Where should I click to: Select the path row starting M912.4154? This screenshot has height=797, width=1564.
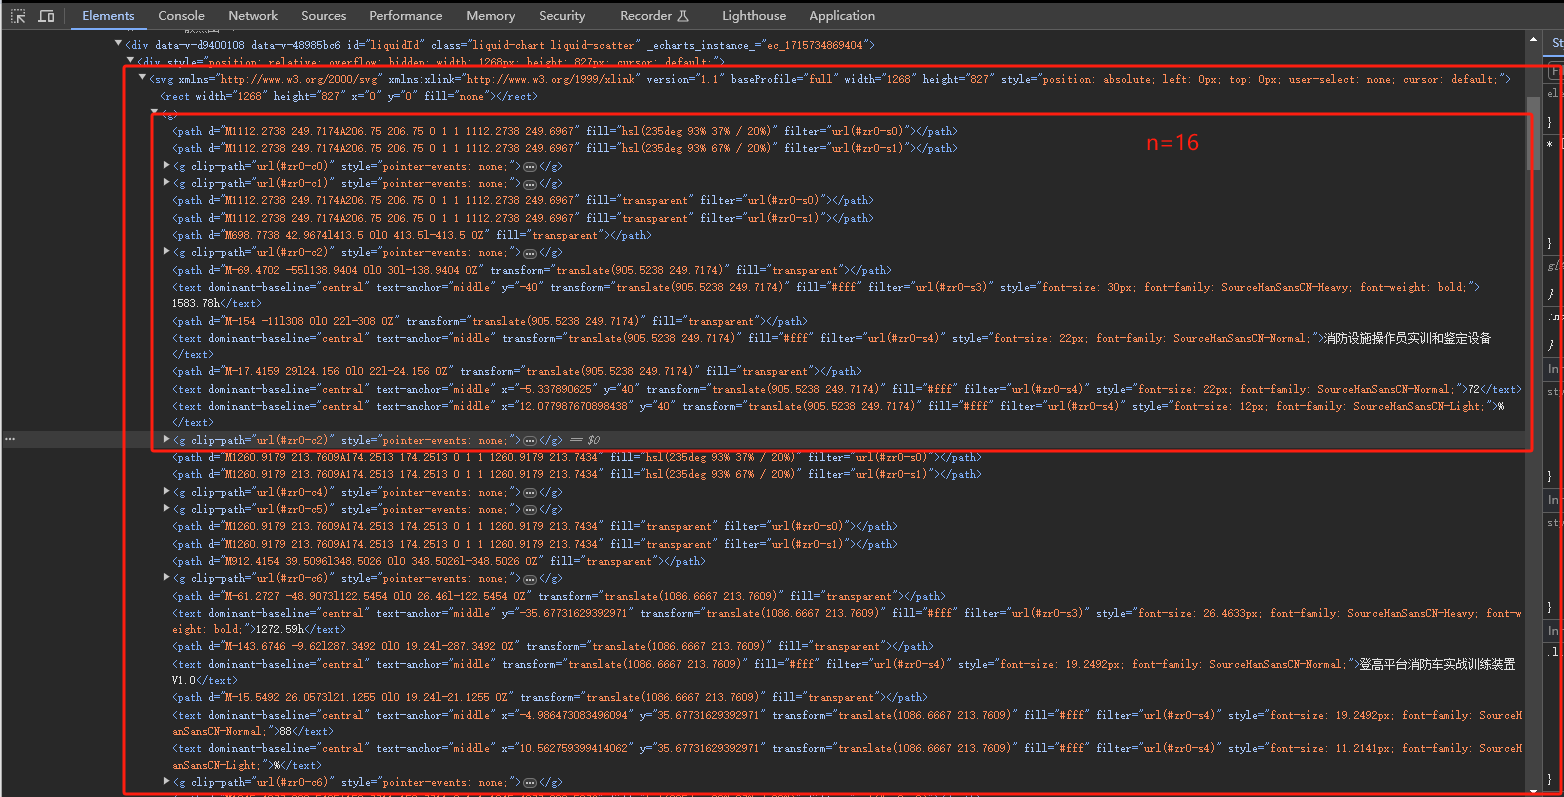438,561
